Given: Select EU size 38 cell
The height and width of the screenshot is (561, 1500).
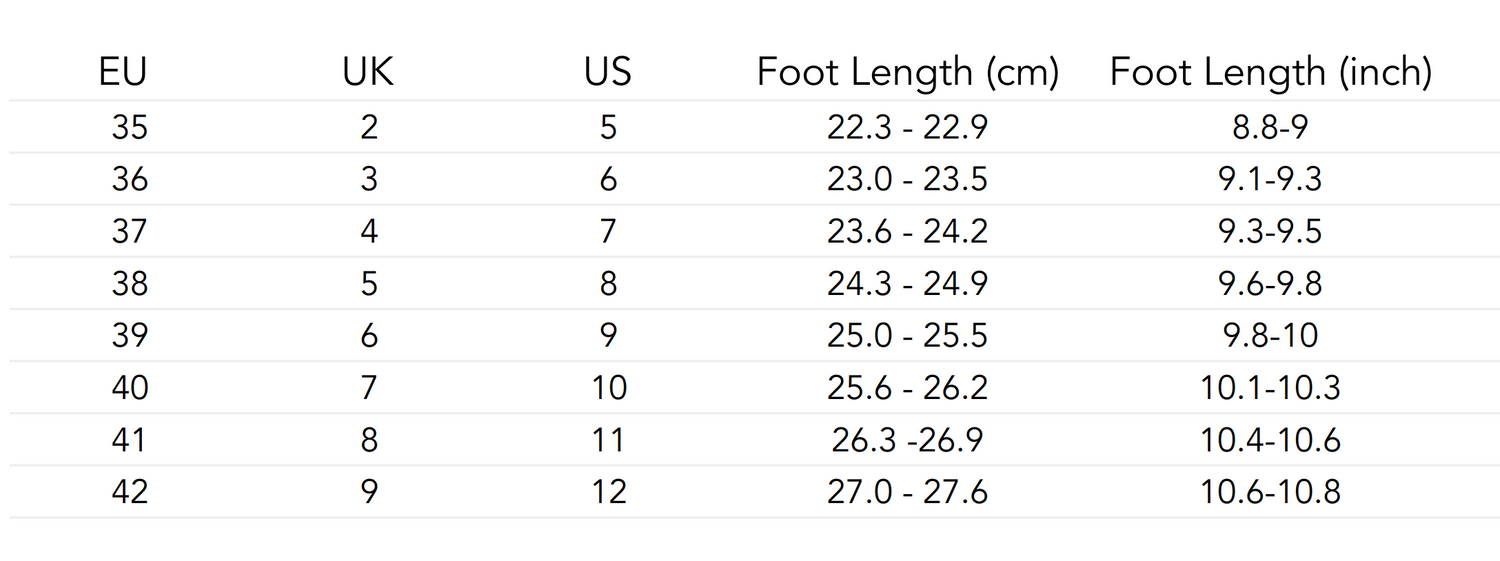Looking at the screenshot, I should 130,284.
